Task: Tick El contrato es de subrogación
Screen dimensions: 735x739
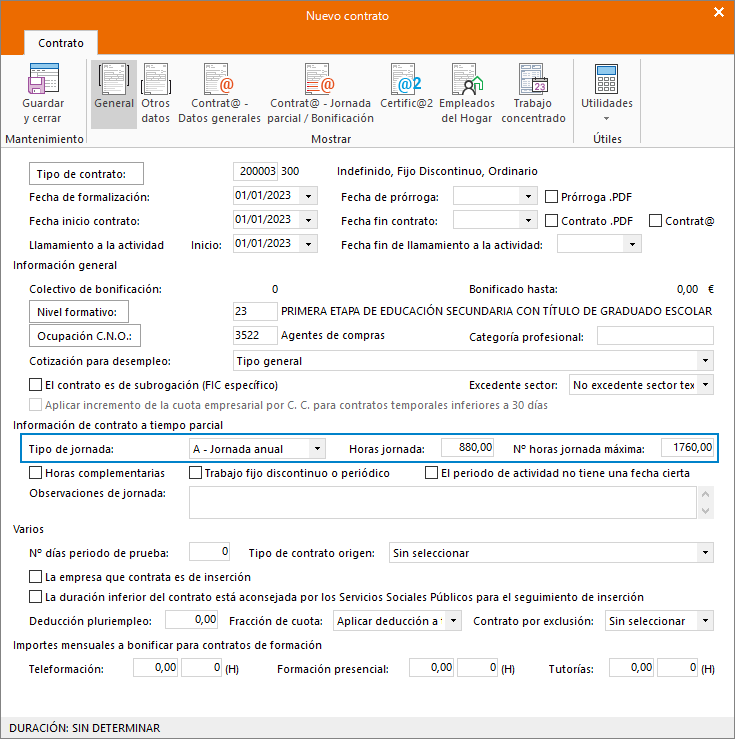Action: tap(37, 385)
